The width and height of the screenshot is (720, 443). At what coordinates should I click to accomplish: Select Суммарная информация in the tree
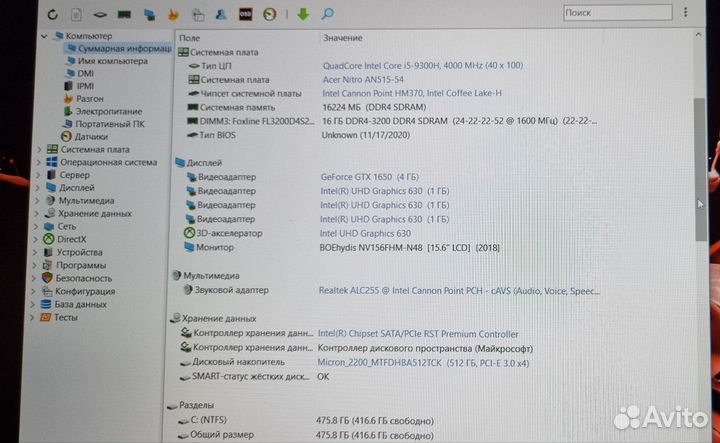tap(119, 48)
